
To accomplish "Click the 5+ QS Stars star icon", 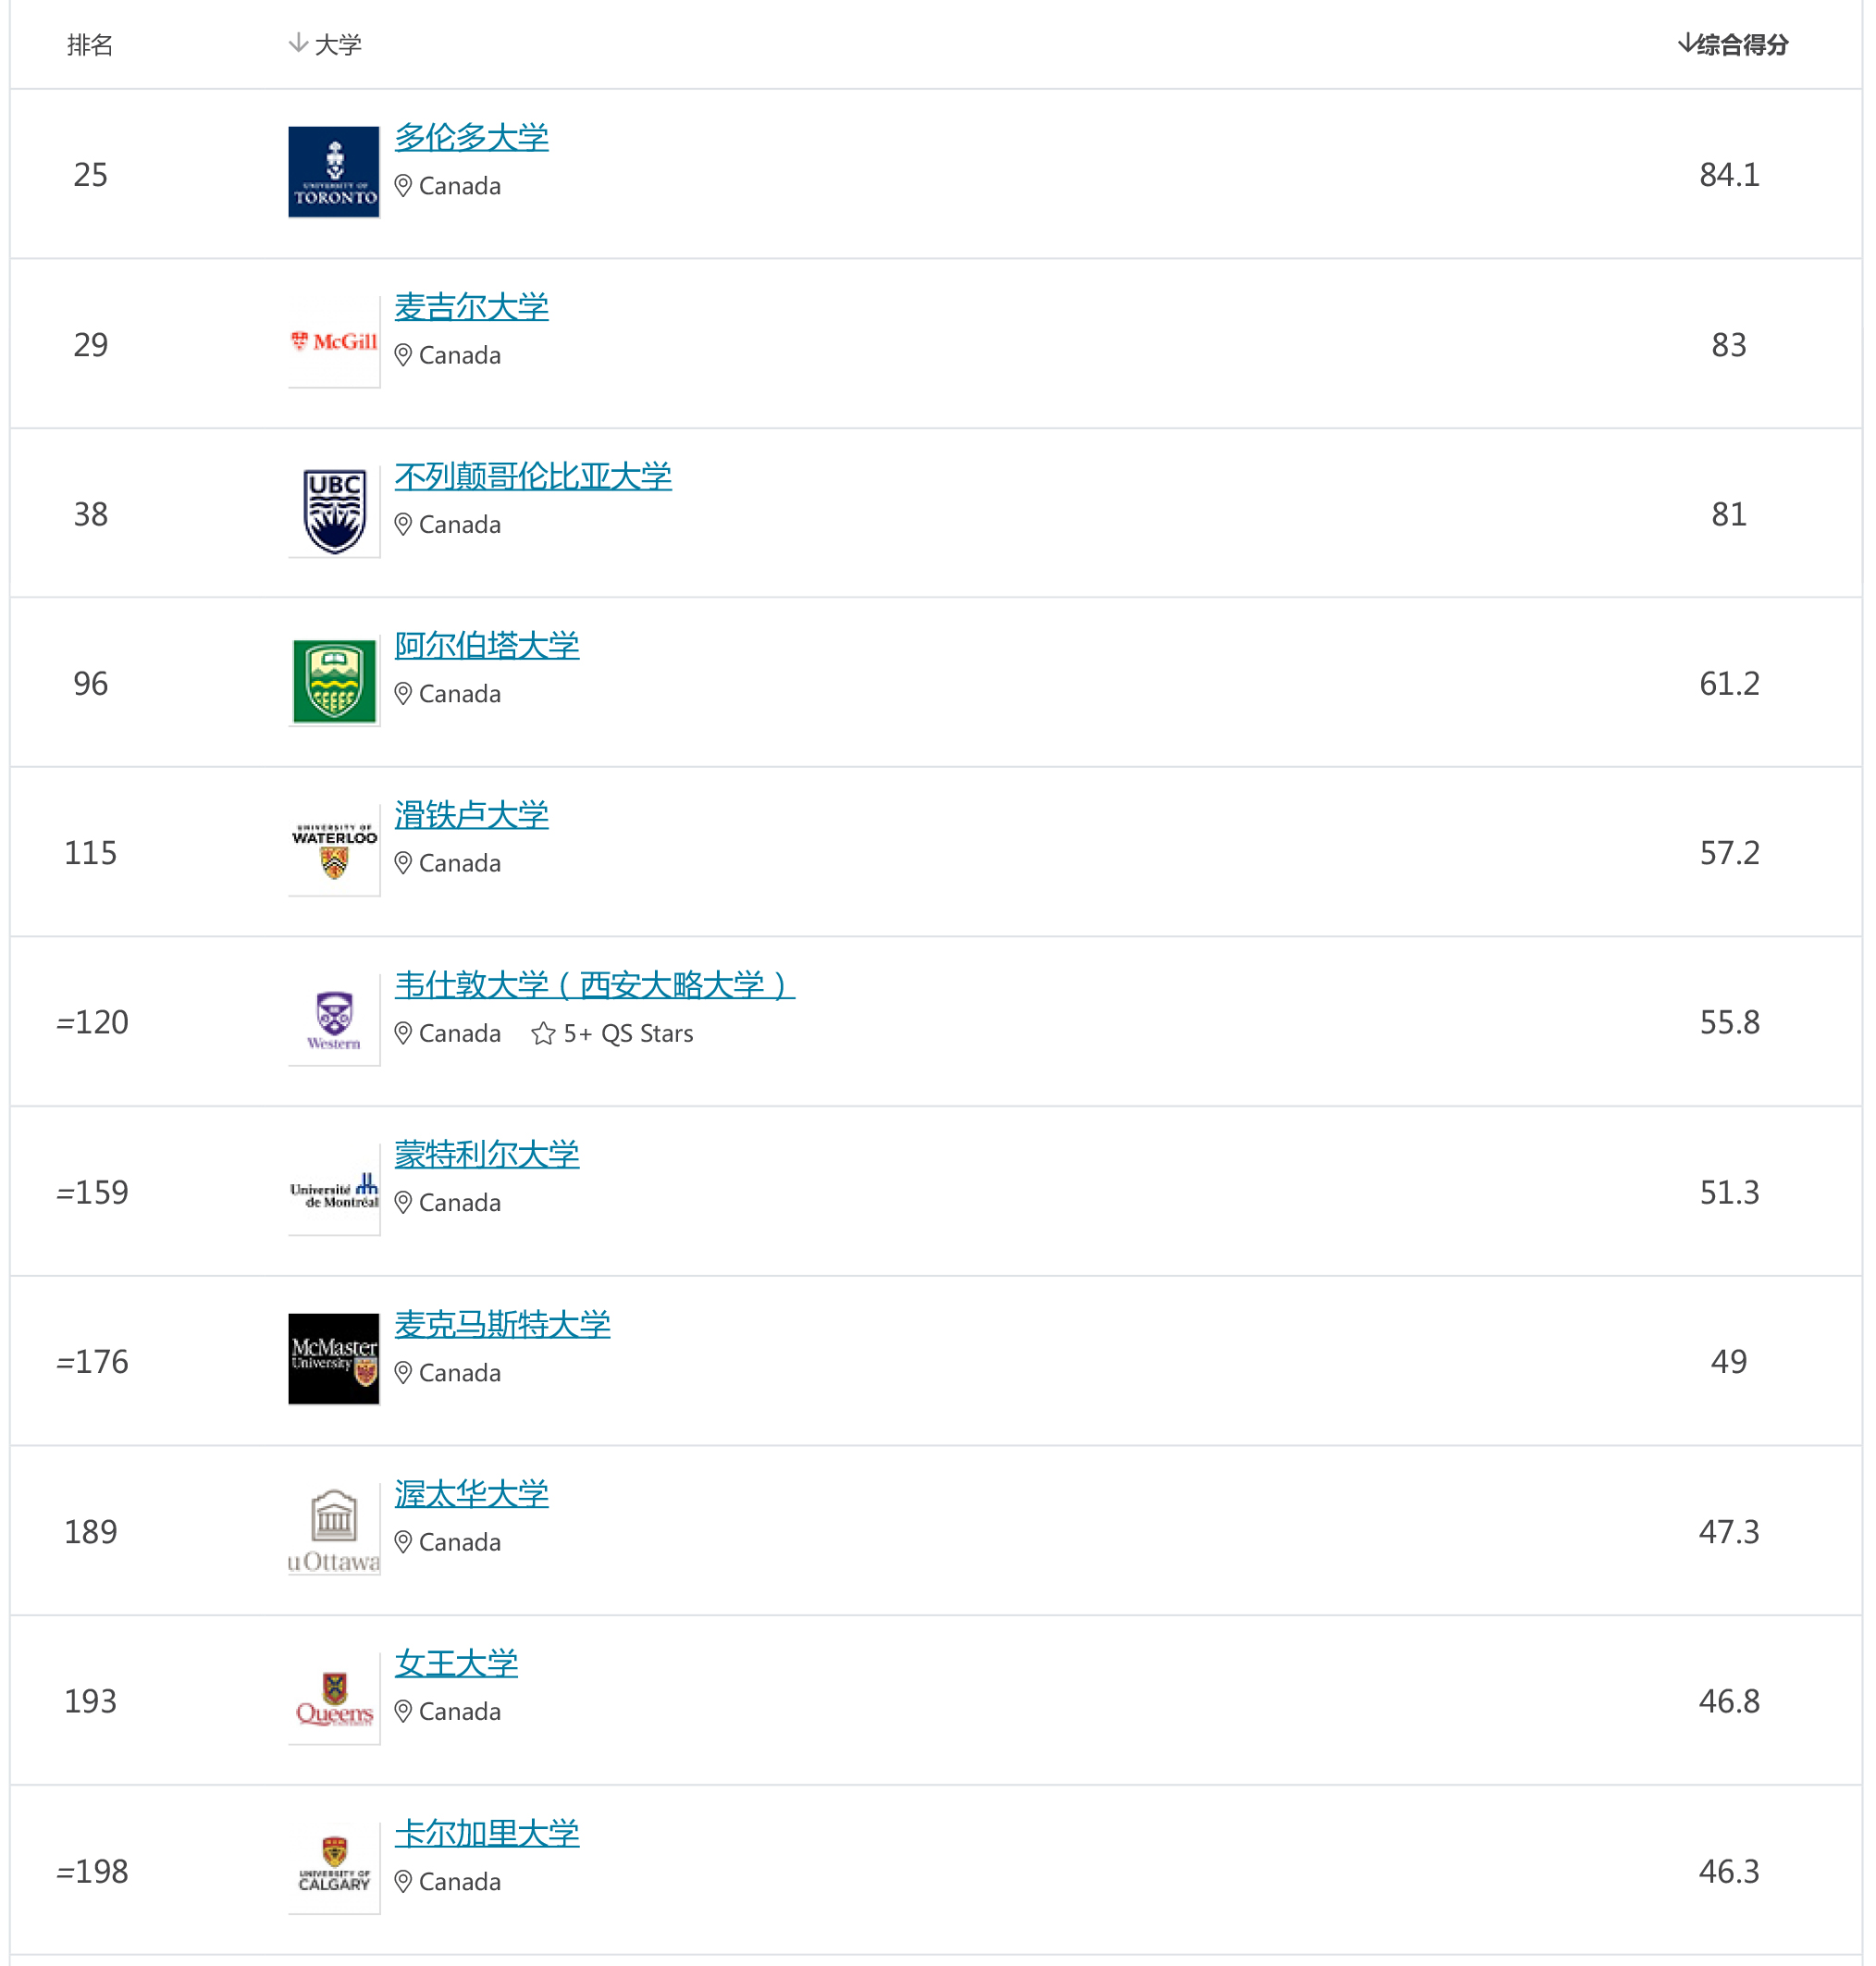I will [x=543, y=1033].
